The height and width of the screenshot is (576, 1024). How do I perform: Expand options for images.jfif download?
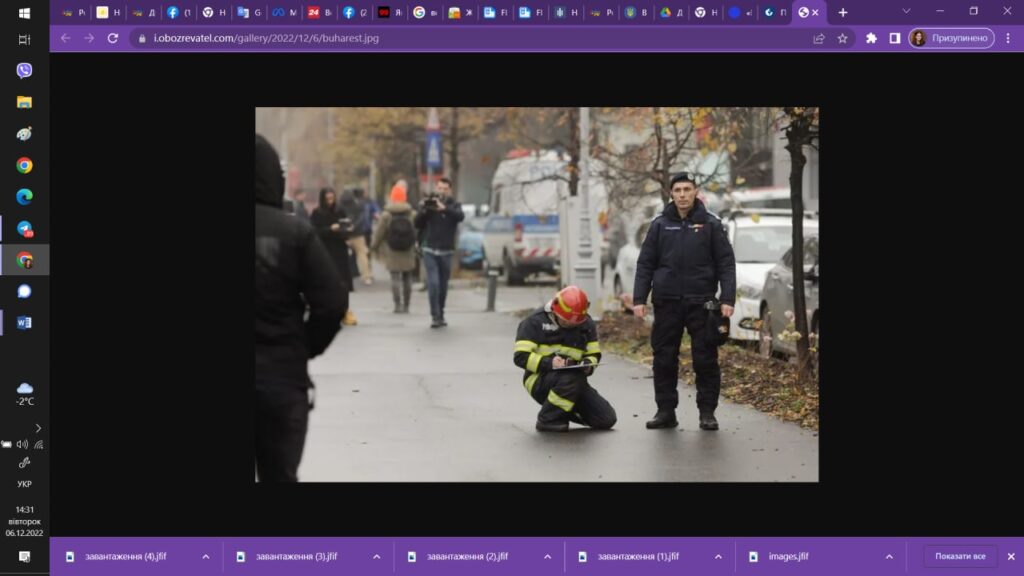coord(889,557)
